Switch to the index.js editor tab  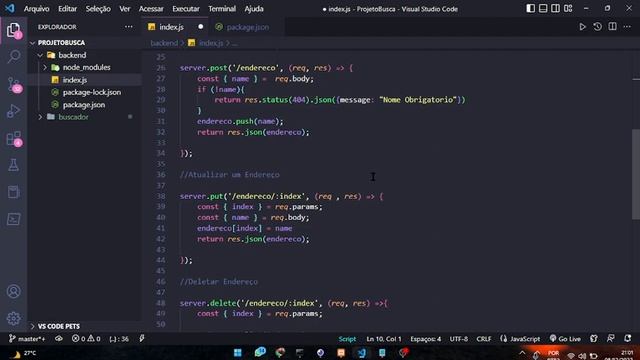point(176,27)
